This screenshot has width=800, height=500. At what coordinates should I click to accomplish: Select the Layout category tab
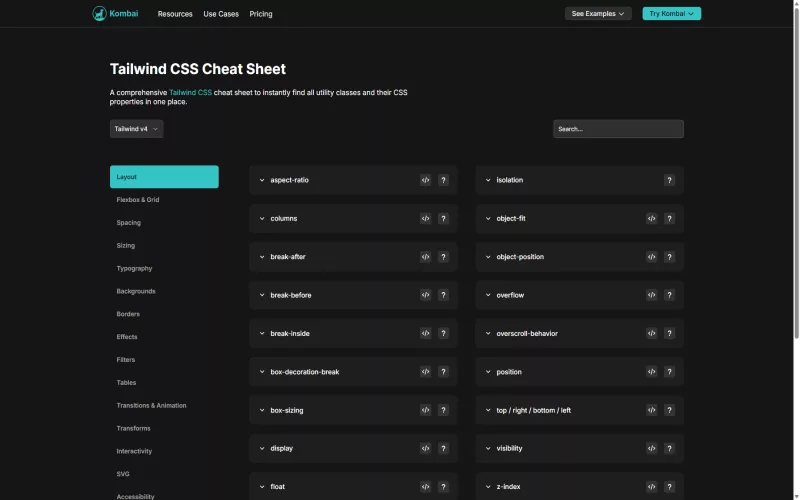tap(164, 177)
